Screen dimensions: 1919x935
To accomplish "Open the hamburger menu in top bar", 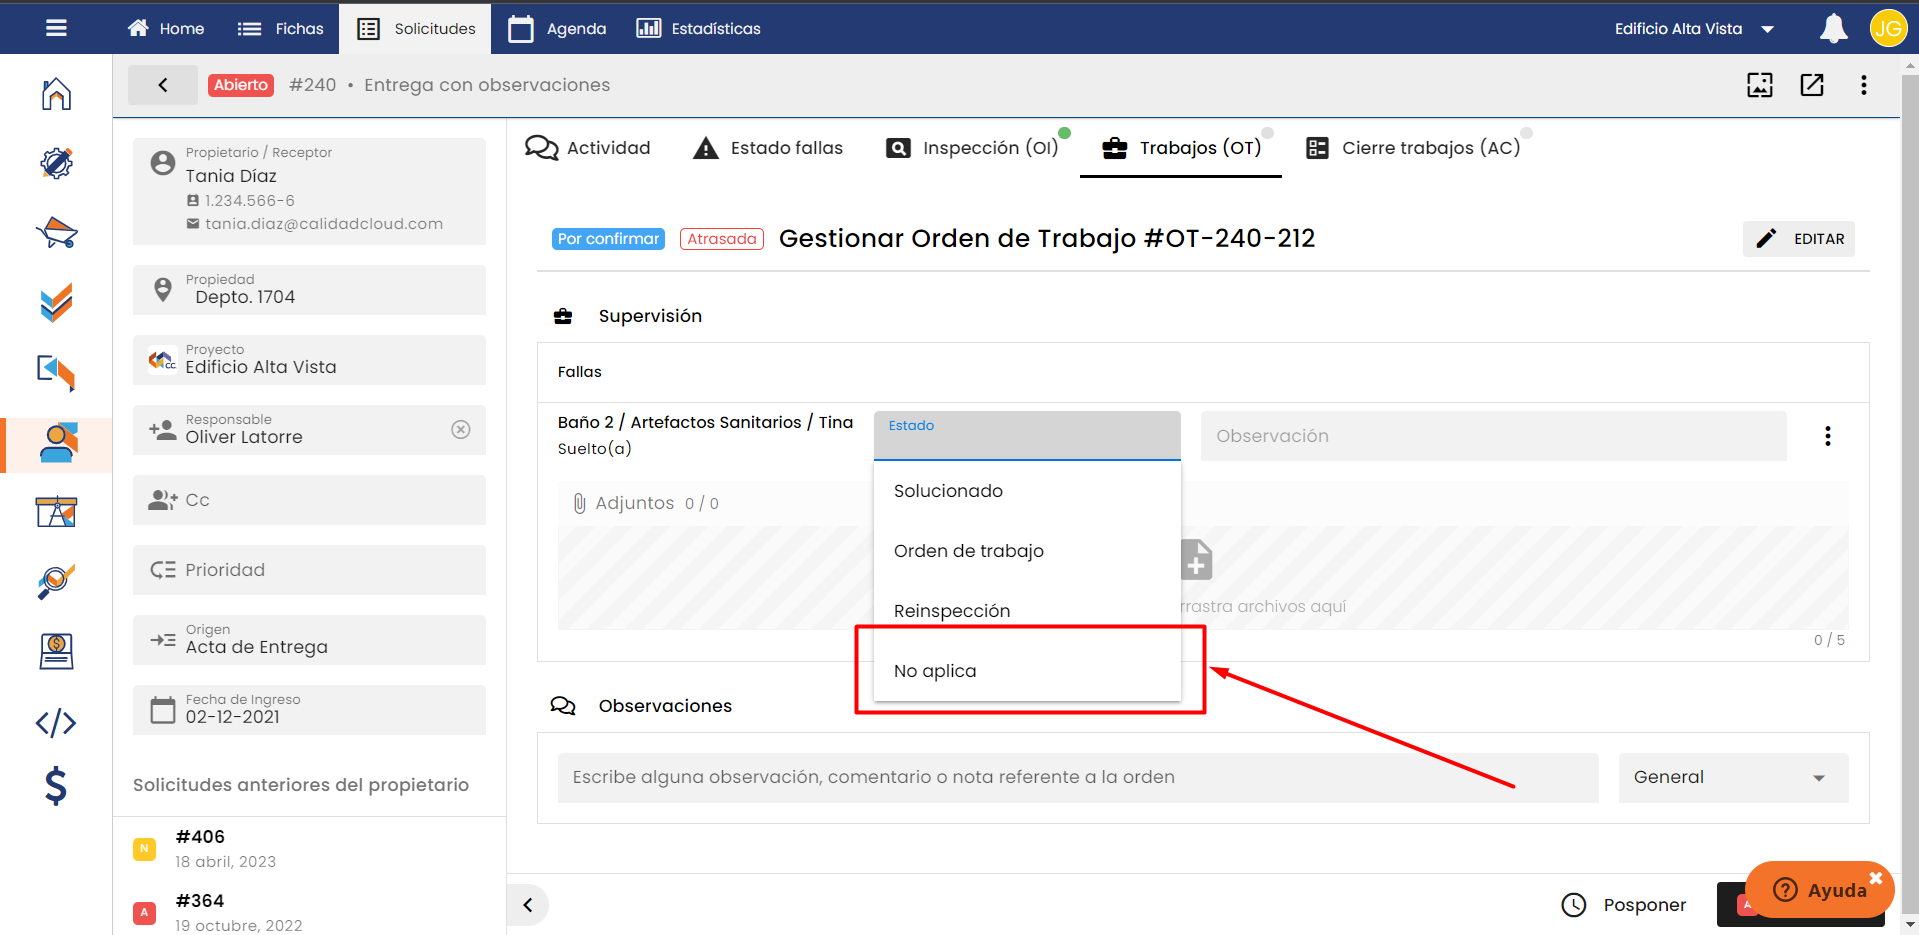I will [56, 28].
